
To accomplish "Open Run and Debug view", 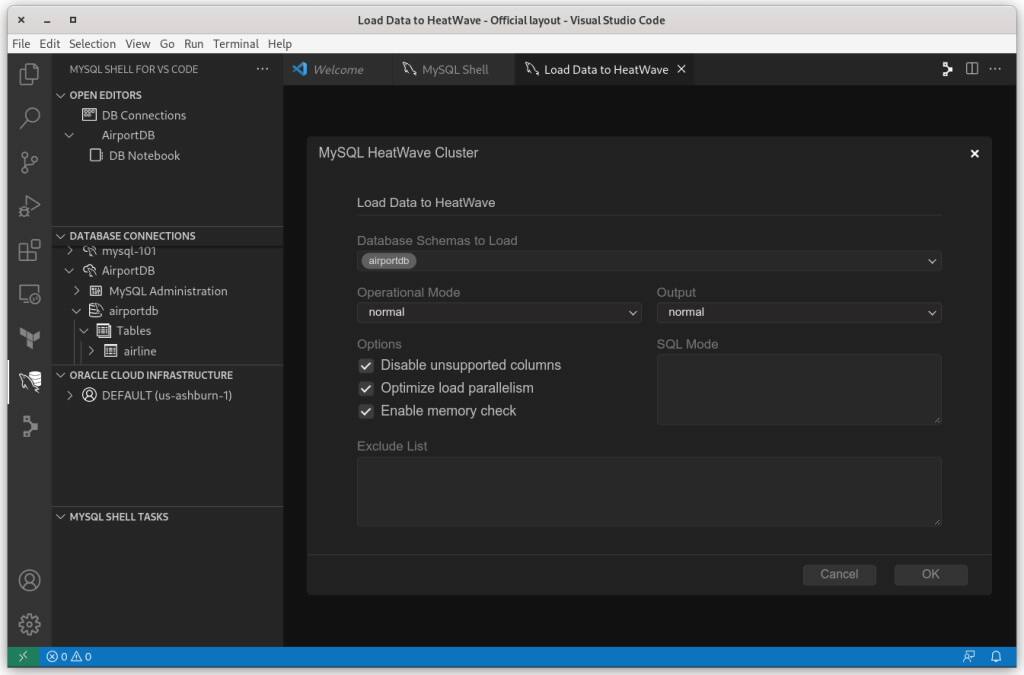I will (x=29, y=206).
